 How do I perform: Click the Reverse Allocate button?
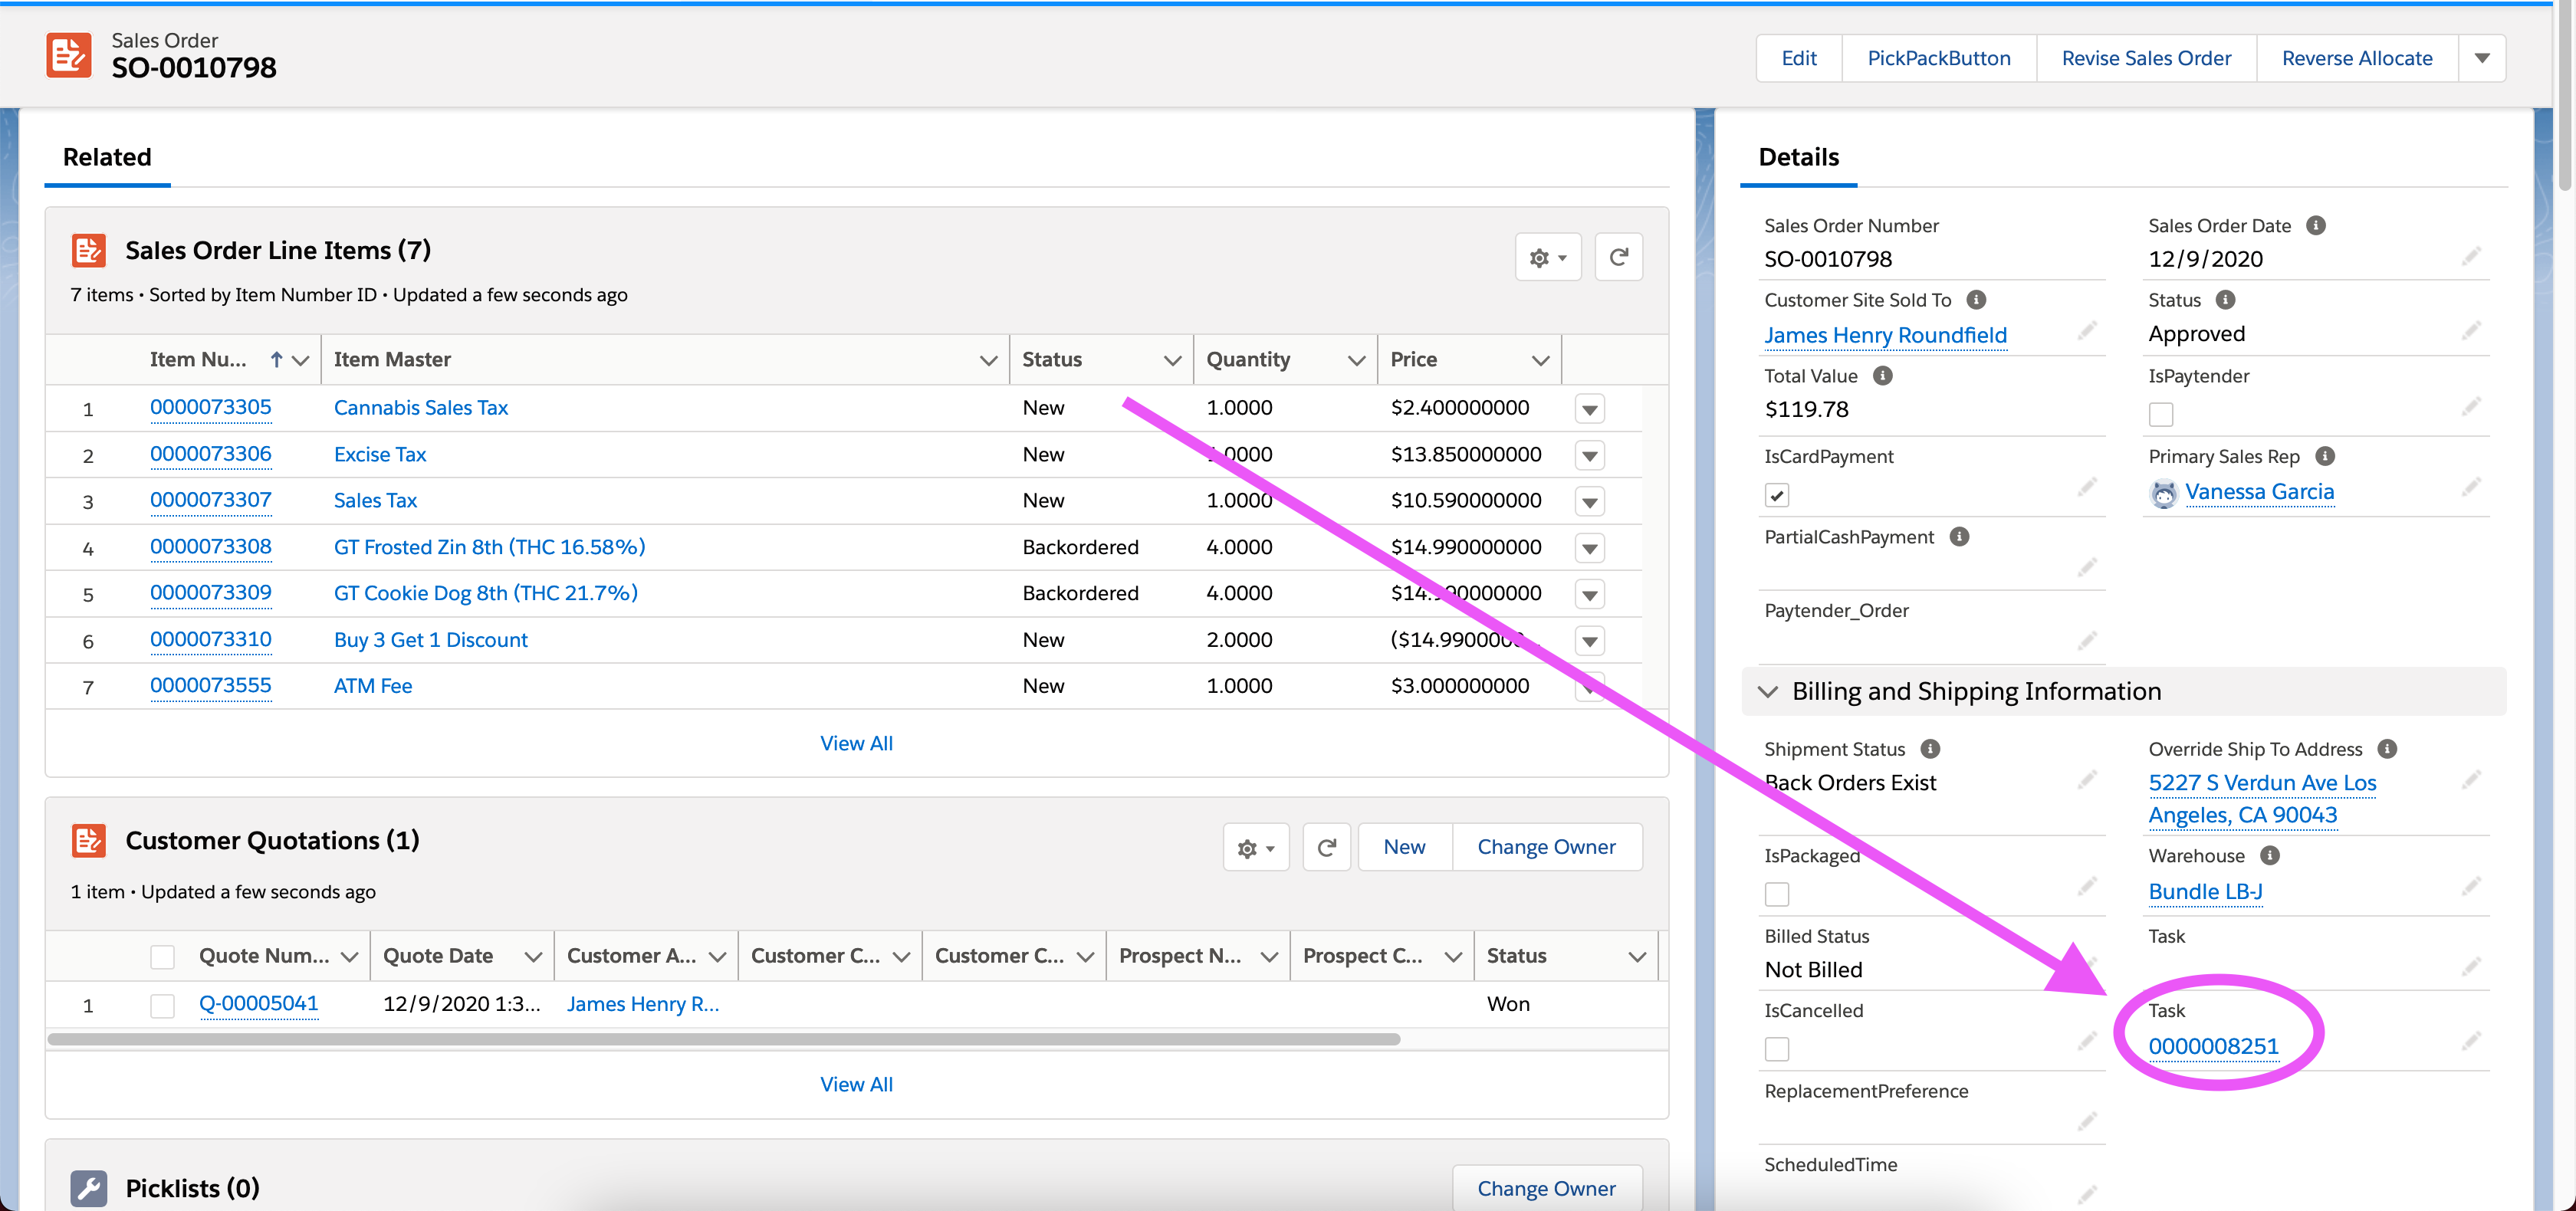[x=2357, y=58]
